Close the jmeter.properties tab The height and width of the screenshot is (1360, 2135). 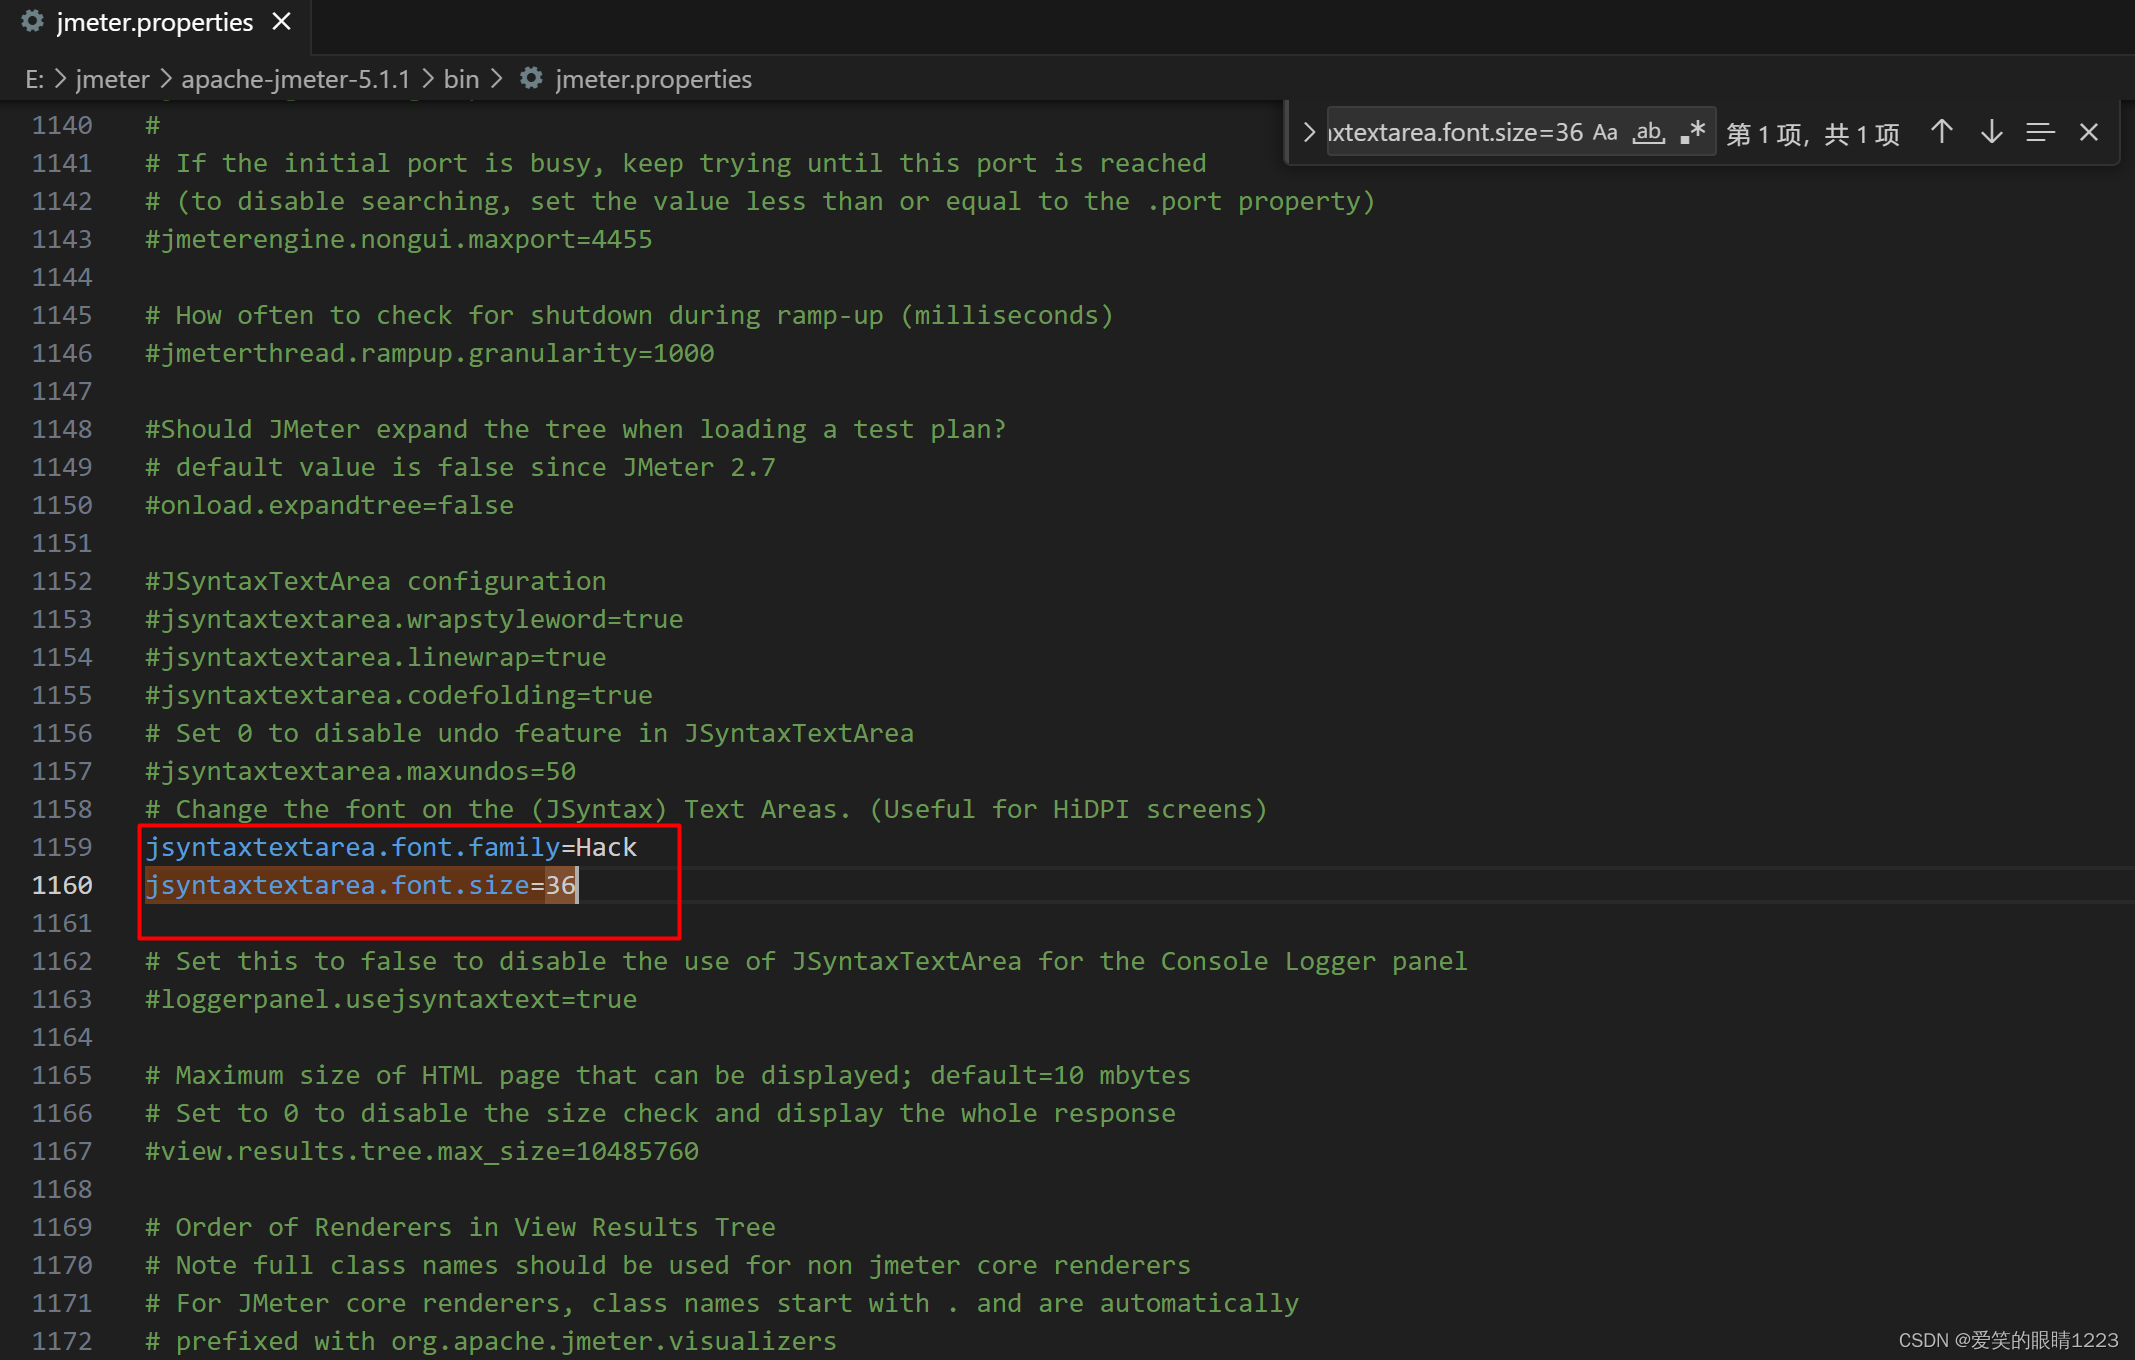282,22
